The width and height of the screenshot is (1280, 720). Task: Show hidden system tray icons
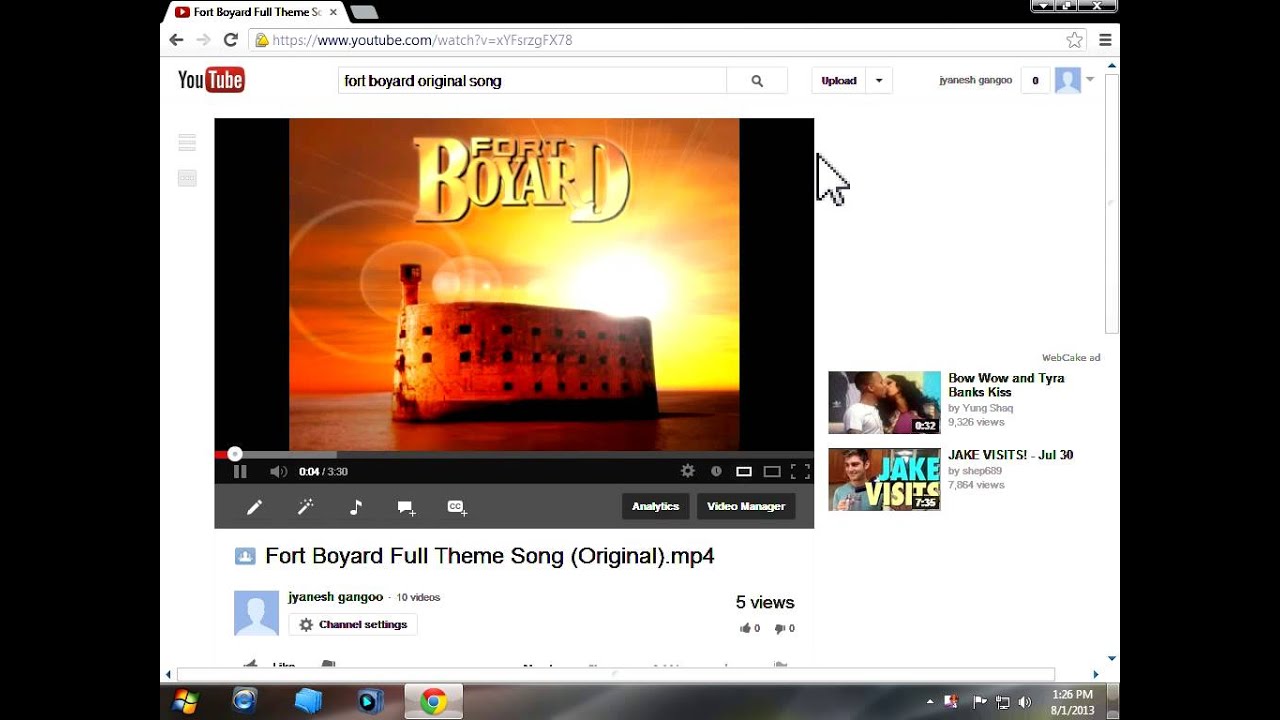[930, 702]
